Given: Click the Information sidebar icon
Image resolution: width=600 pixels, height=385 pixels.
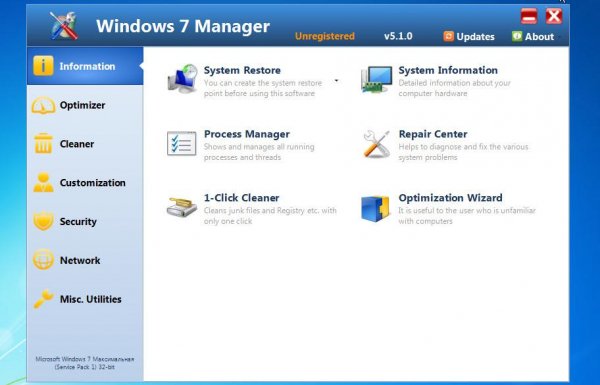Looking at the screenshot, I should pos(43,66).
